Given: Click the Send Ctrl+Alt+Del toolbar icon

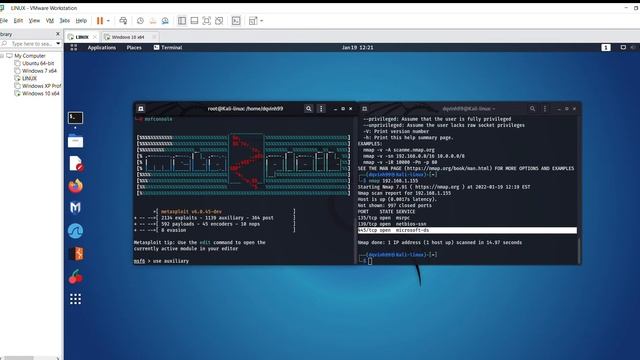Looking at the screenshot, I should [123, 20].
